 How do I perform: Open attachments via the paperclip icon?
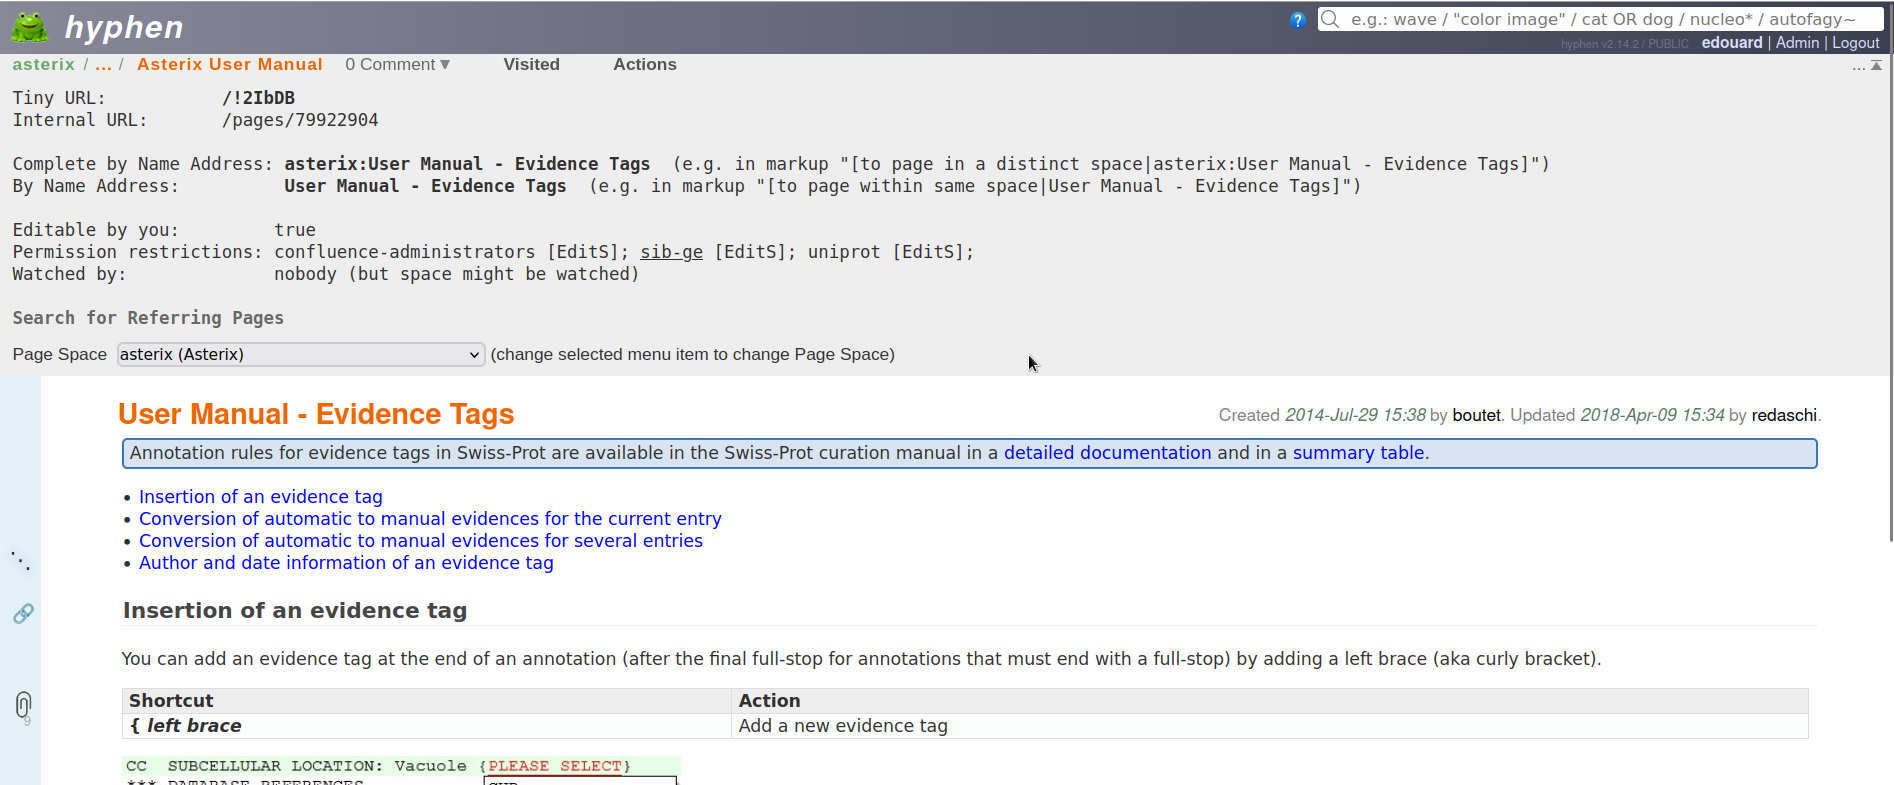coord(23,705)
